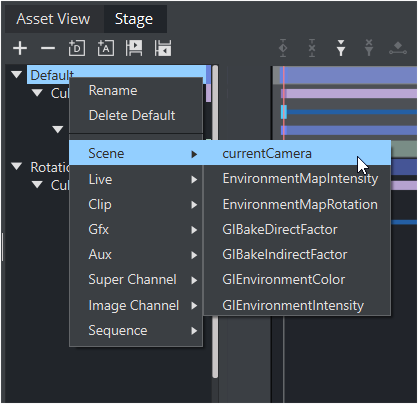Click the greyed-out add keyframe diamond icon
418x404 pixels.
coord(283,48)
